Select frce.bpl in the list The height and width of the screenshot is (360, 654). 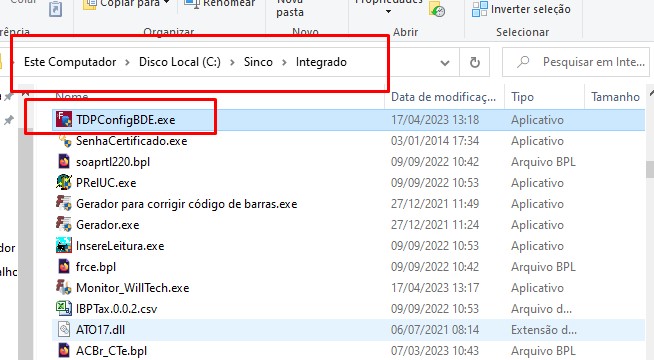coord(96,267)
